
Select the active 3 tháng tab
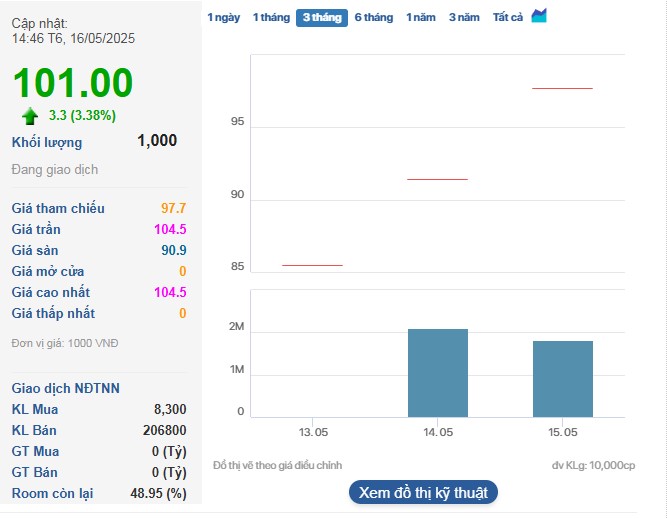tap(321, 17)
